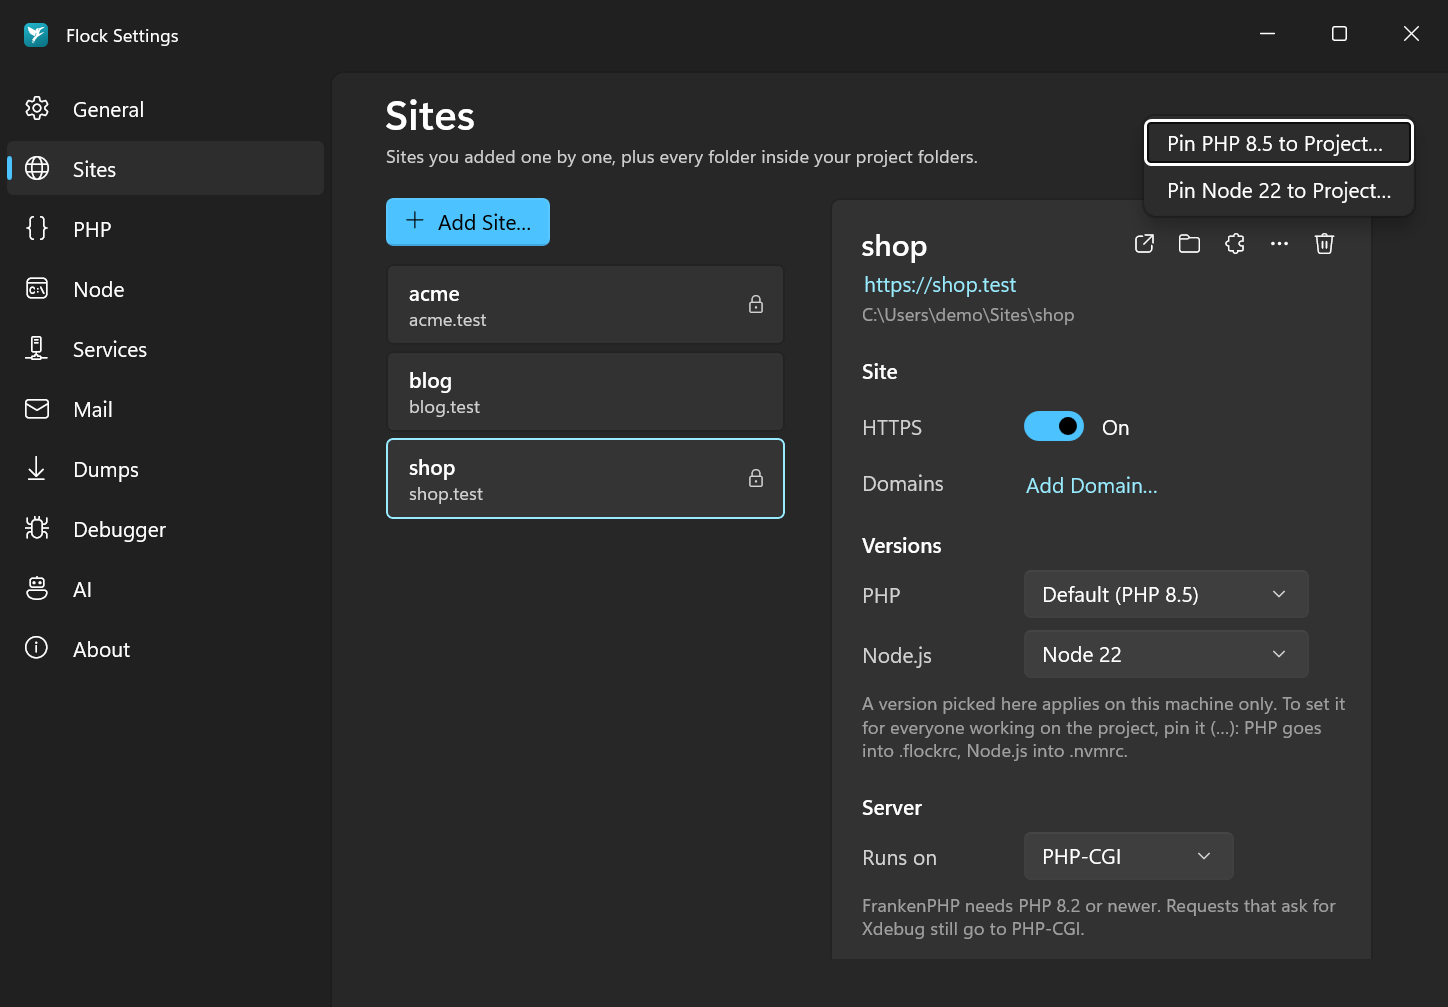Choose Pin Node 22 to Project menu item
The width and height of the screenshot is (1448, 1007).
click(x=1278, y=190)
